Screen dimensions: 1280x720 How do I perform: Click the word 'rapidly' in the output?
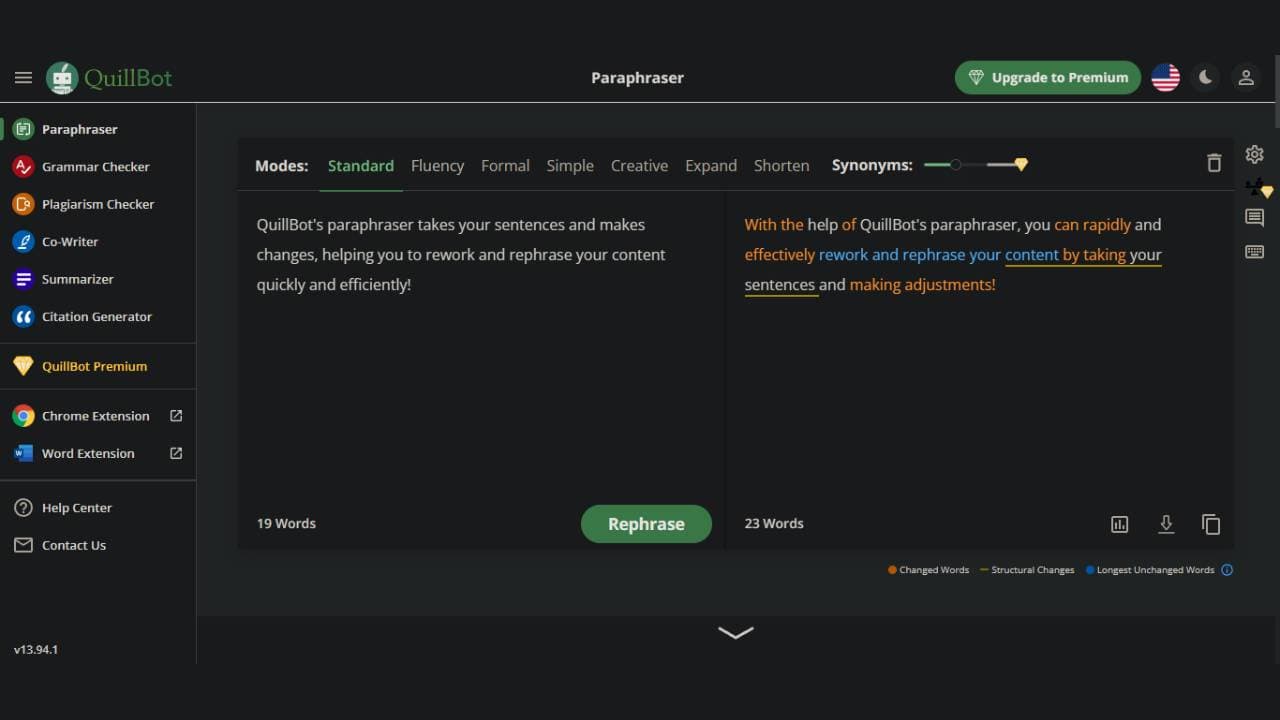(x=1106, y=225)
